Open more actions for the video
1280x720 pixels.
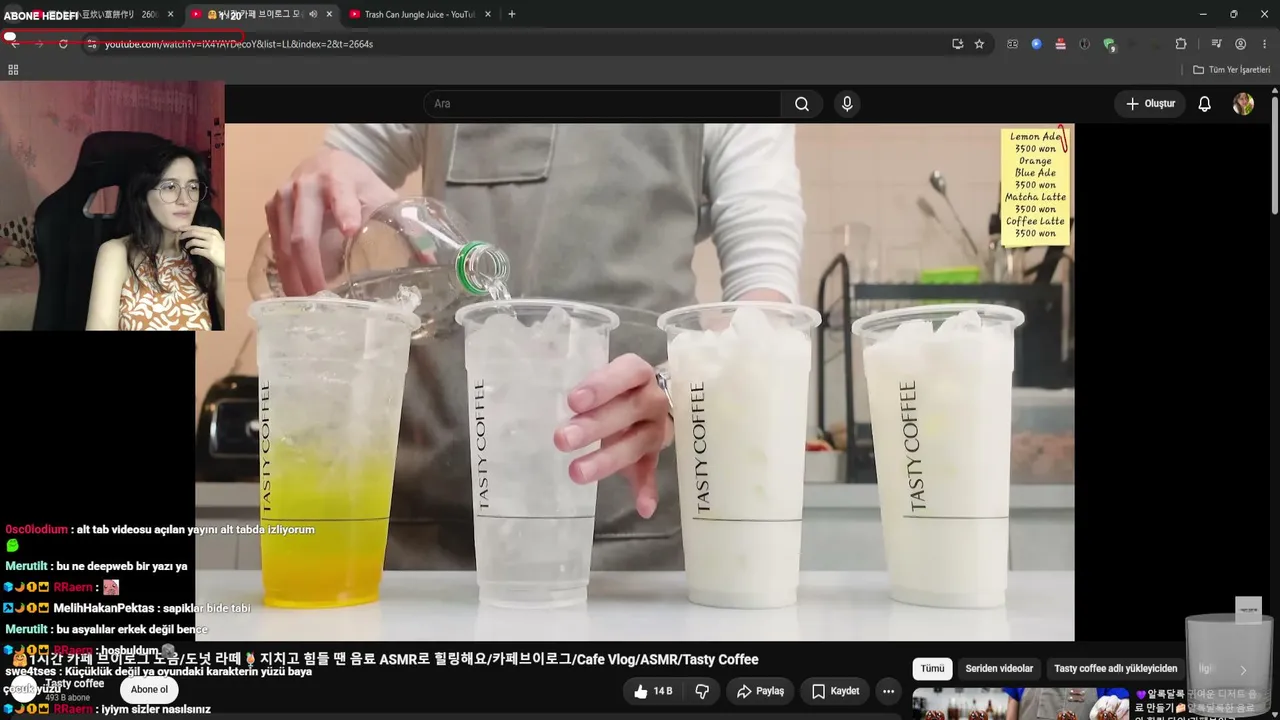888,691
